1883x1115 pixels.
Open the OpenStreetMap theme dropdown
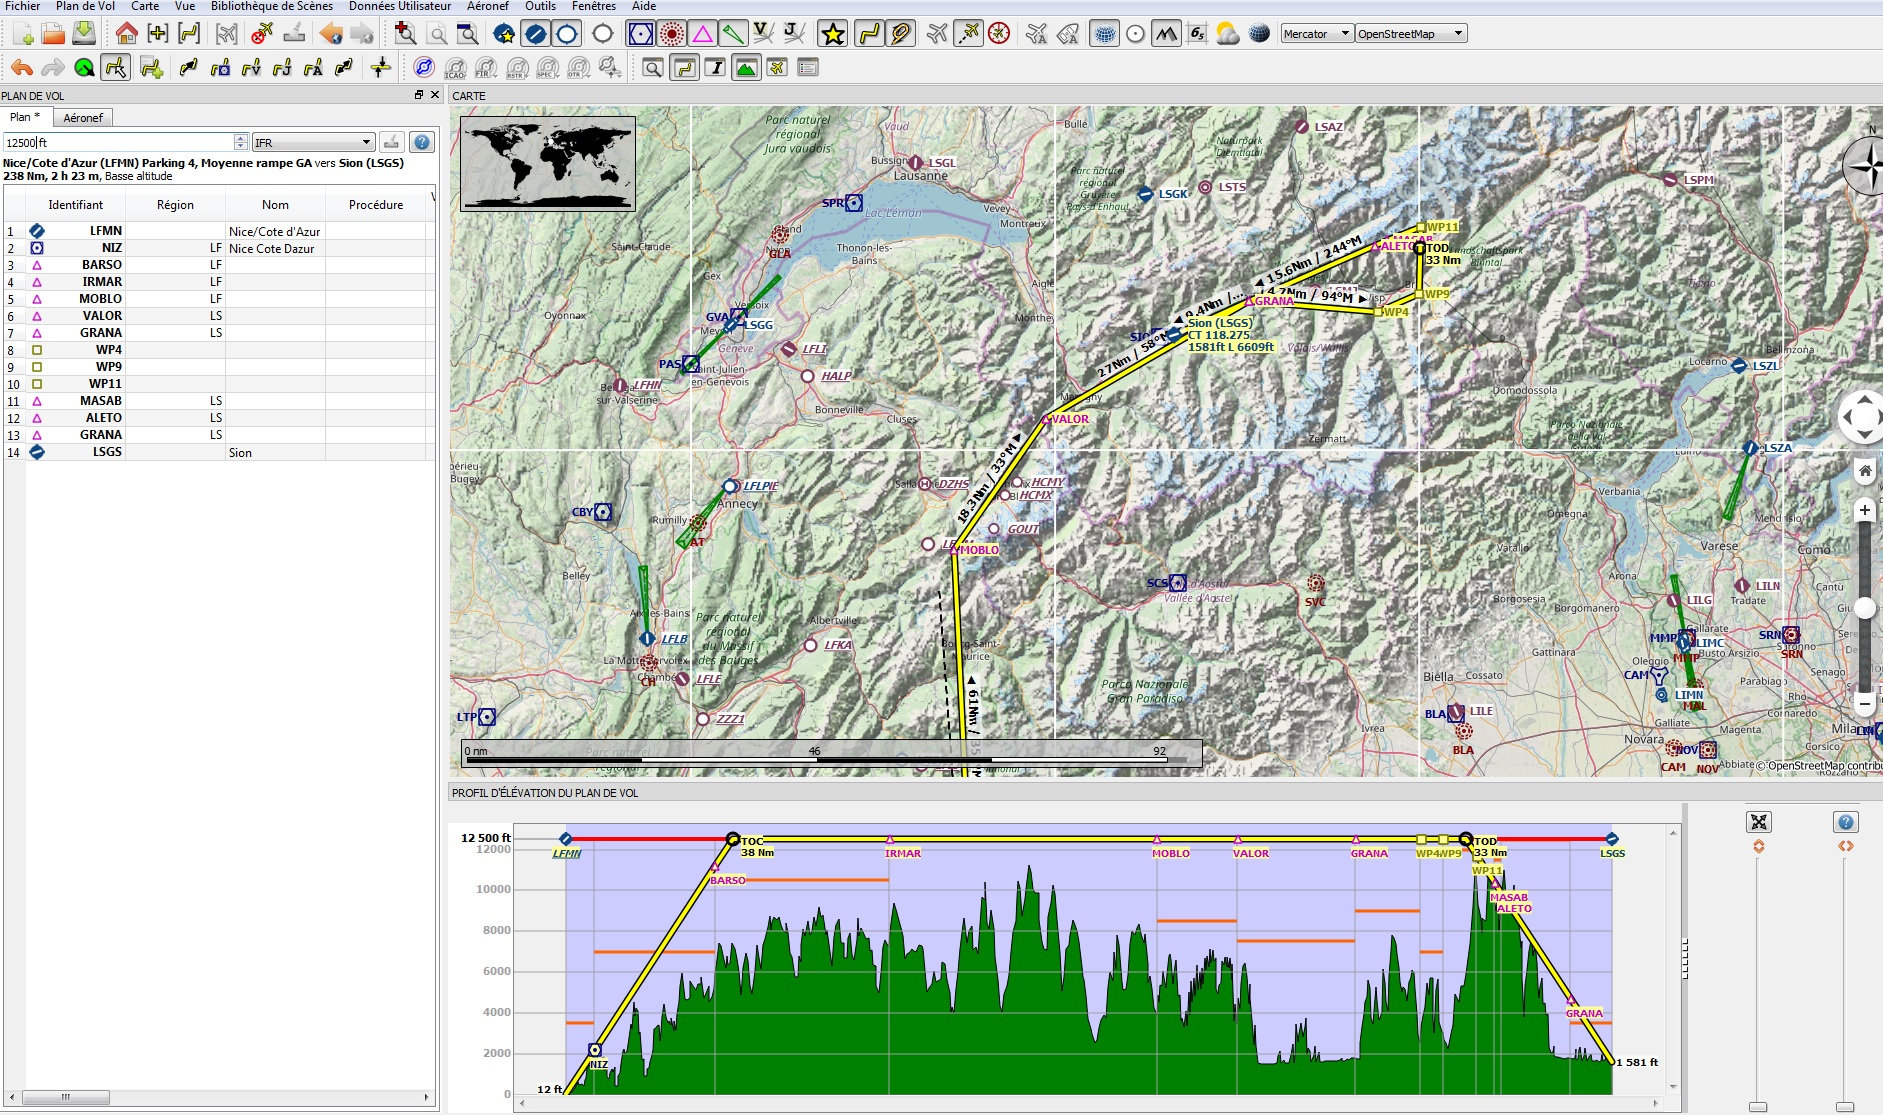pyautogui.click(x=1411, y=34)
